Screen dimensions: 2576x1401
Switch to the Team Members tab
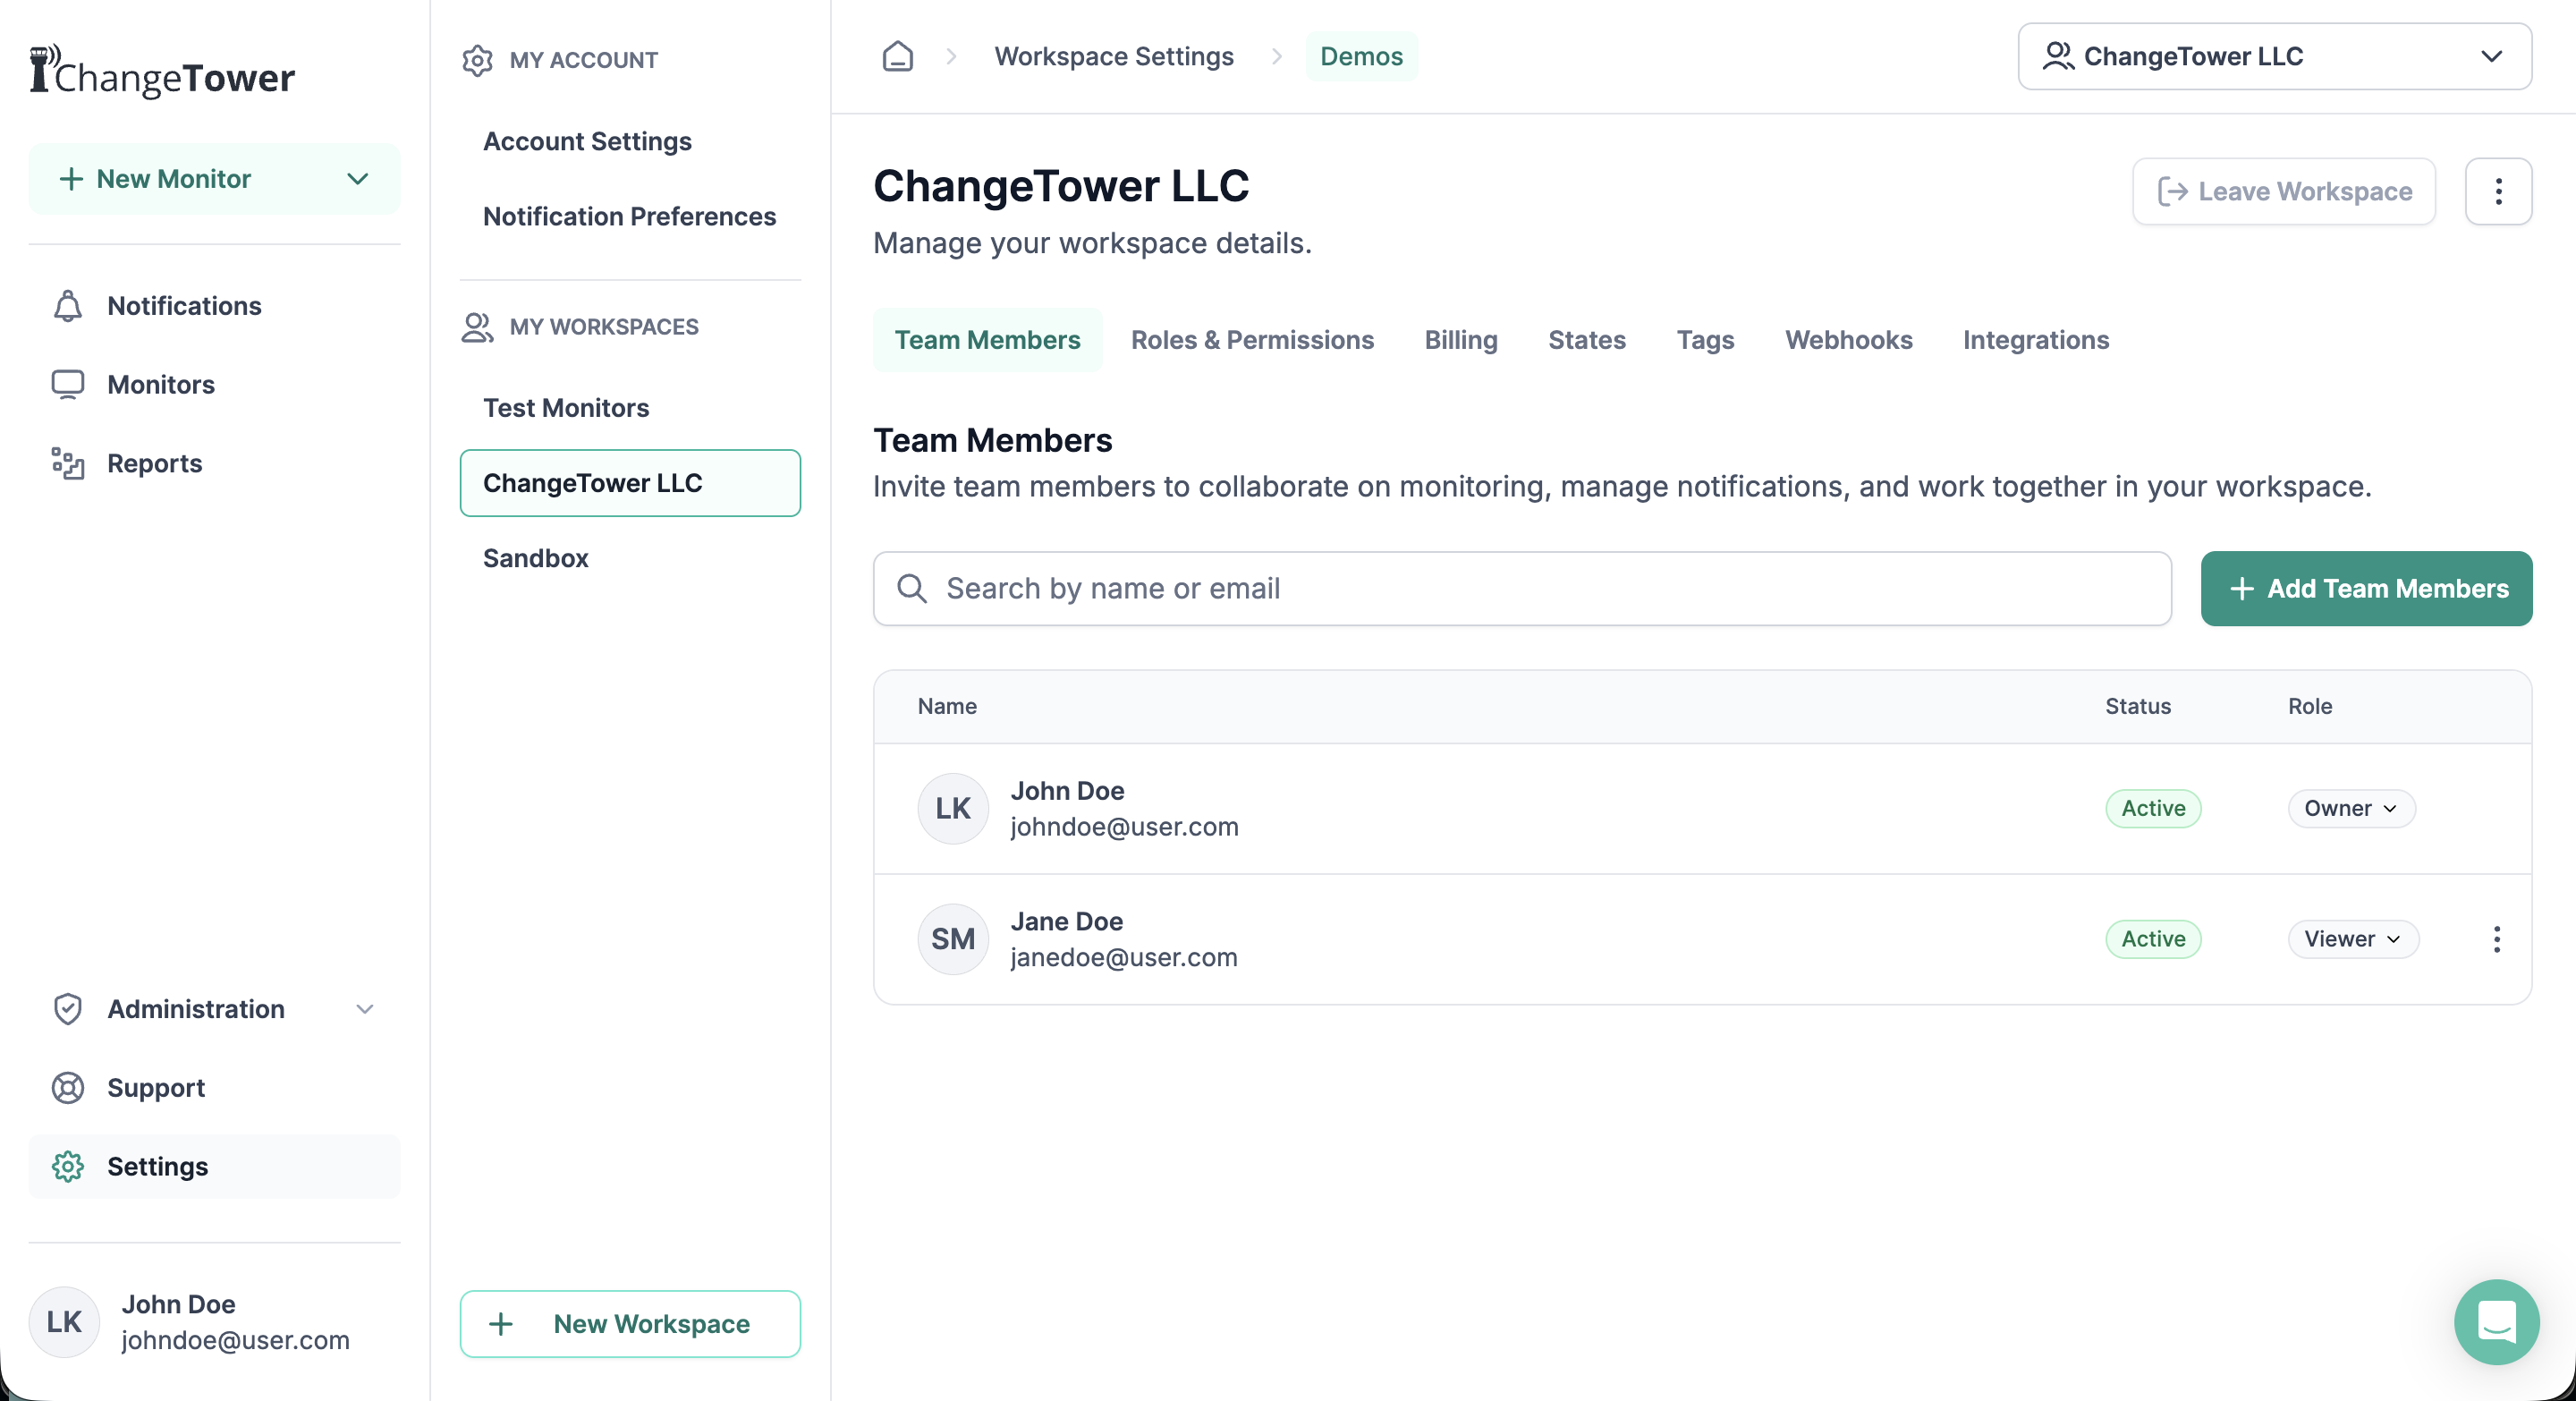[x=987, y=340]
